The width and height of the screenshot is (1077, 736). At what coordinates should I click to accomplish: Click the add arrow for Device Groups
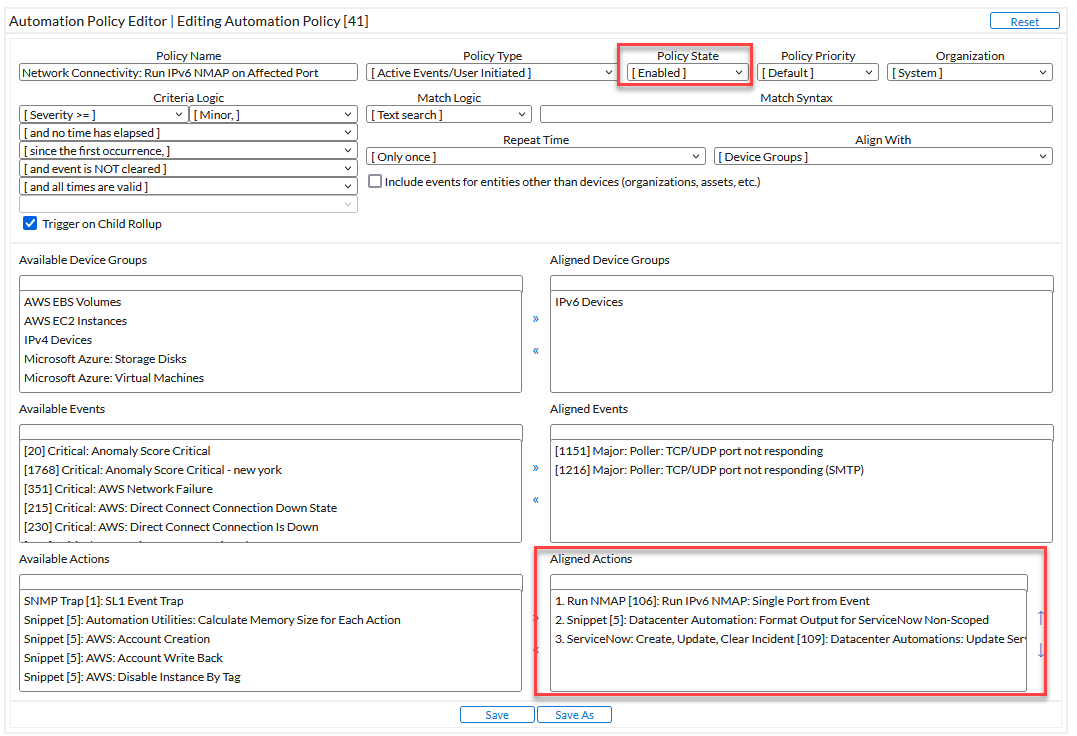[535, 319]
